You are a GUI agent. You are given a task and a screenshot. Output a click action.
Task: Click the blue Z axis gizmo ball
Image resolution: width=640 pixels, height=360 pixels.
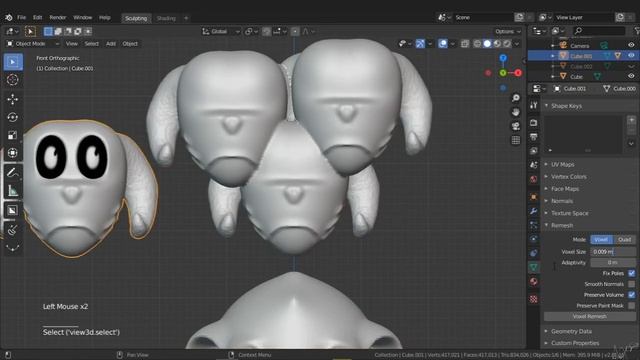tap(503, 58)
